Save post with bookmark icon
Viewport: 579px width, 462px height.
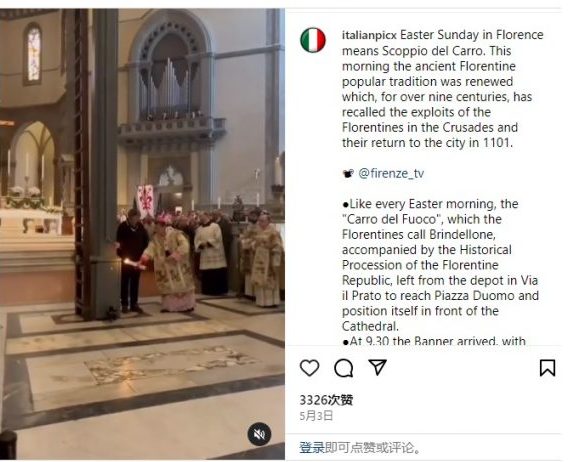(x=547, y=368)
